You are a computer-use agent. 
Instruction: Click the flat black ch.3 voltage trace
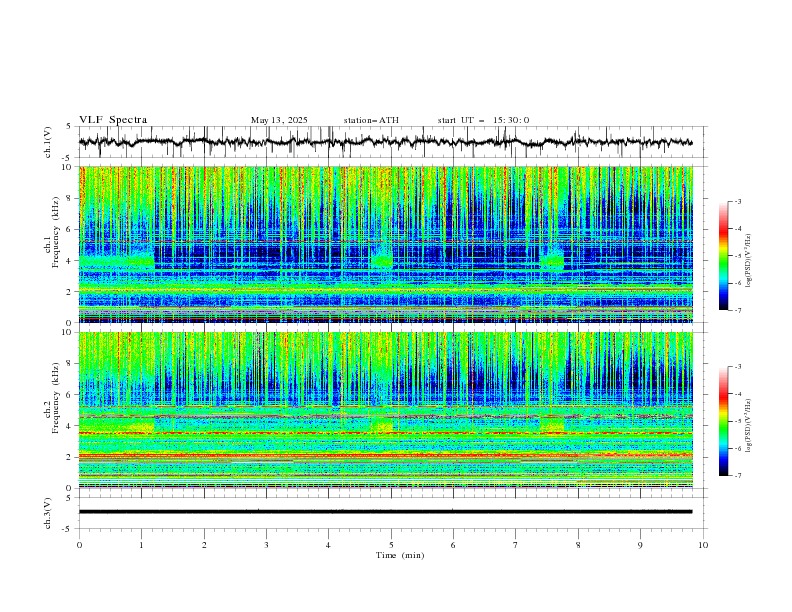tap(386, 512)
